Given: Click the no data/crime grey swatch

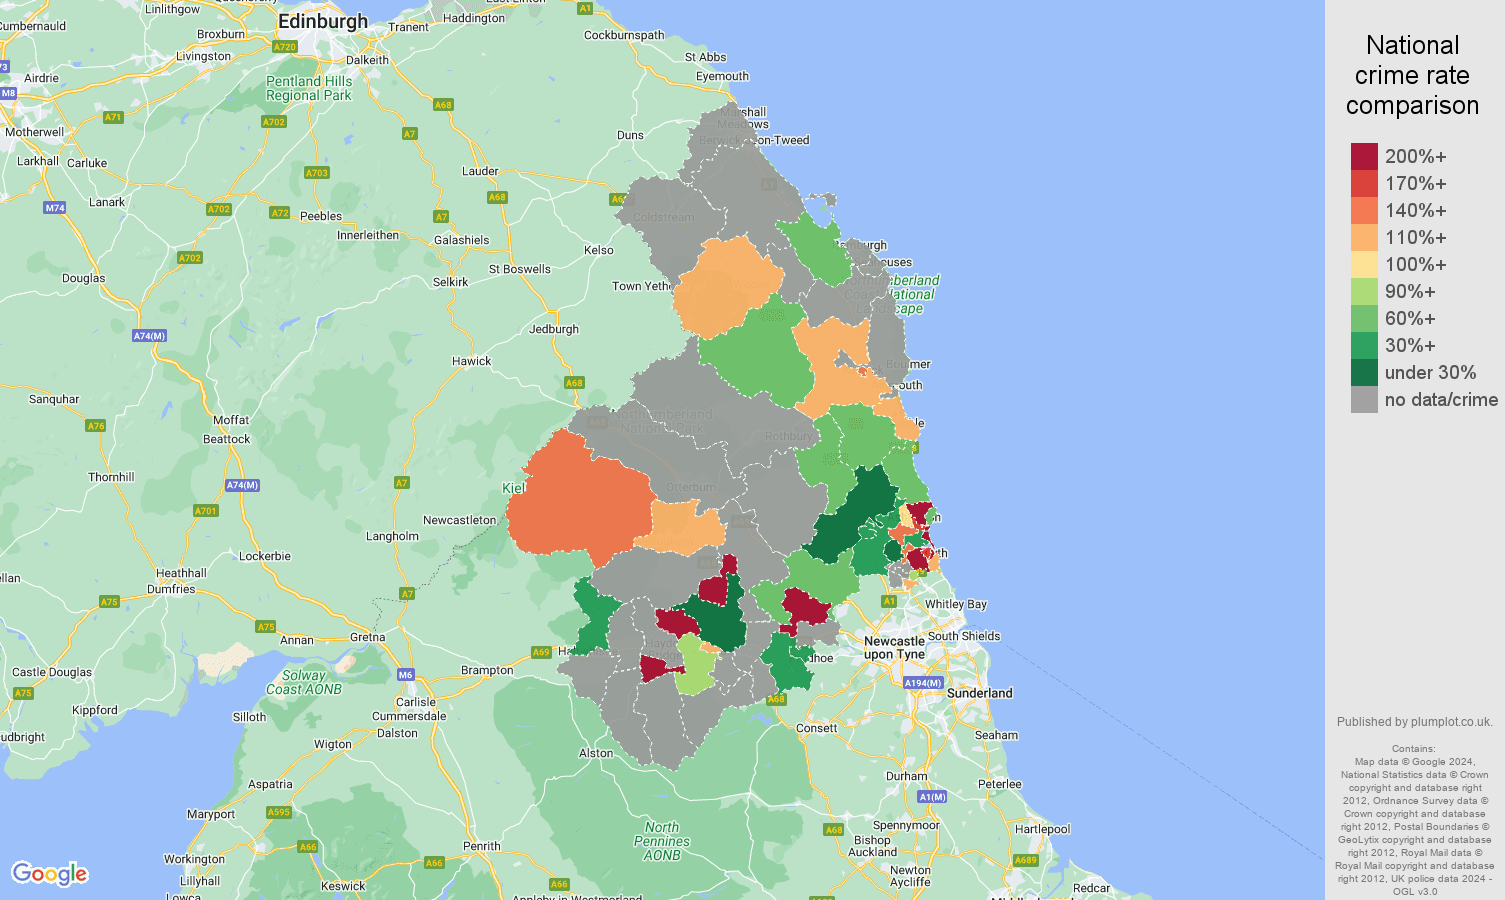Looking at the screenshot, I should pos(1364,400).
